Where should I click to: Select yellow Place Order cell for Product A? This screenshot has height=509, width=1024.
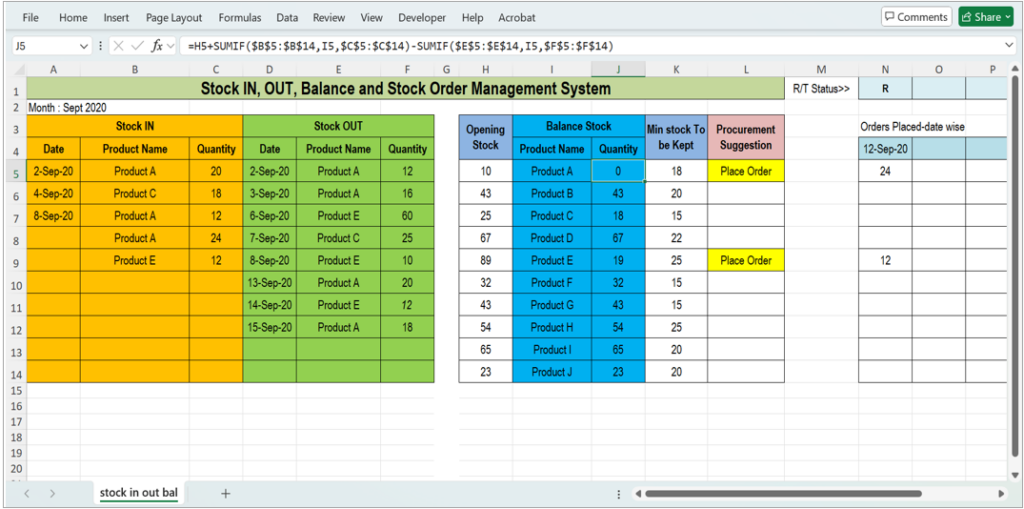click(746, 171)
